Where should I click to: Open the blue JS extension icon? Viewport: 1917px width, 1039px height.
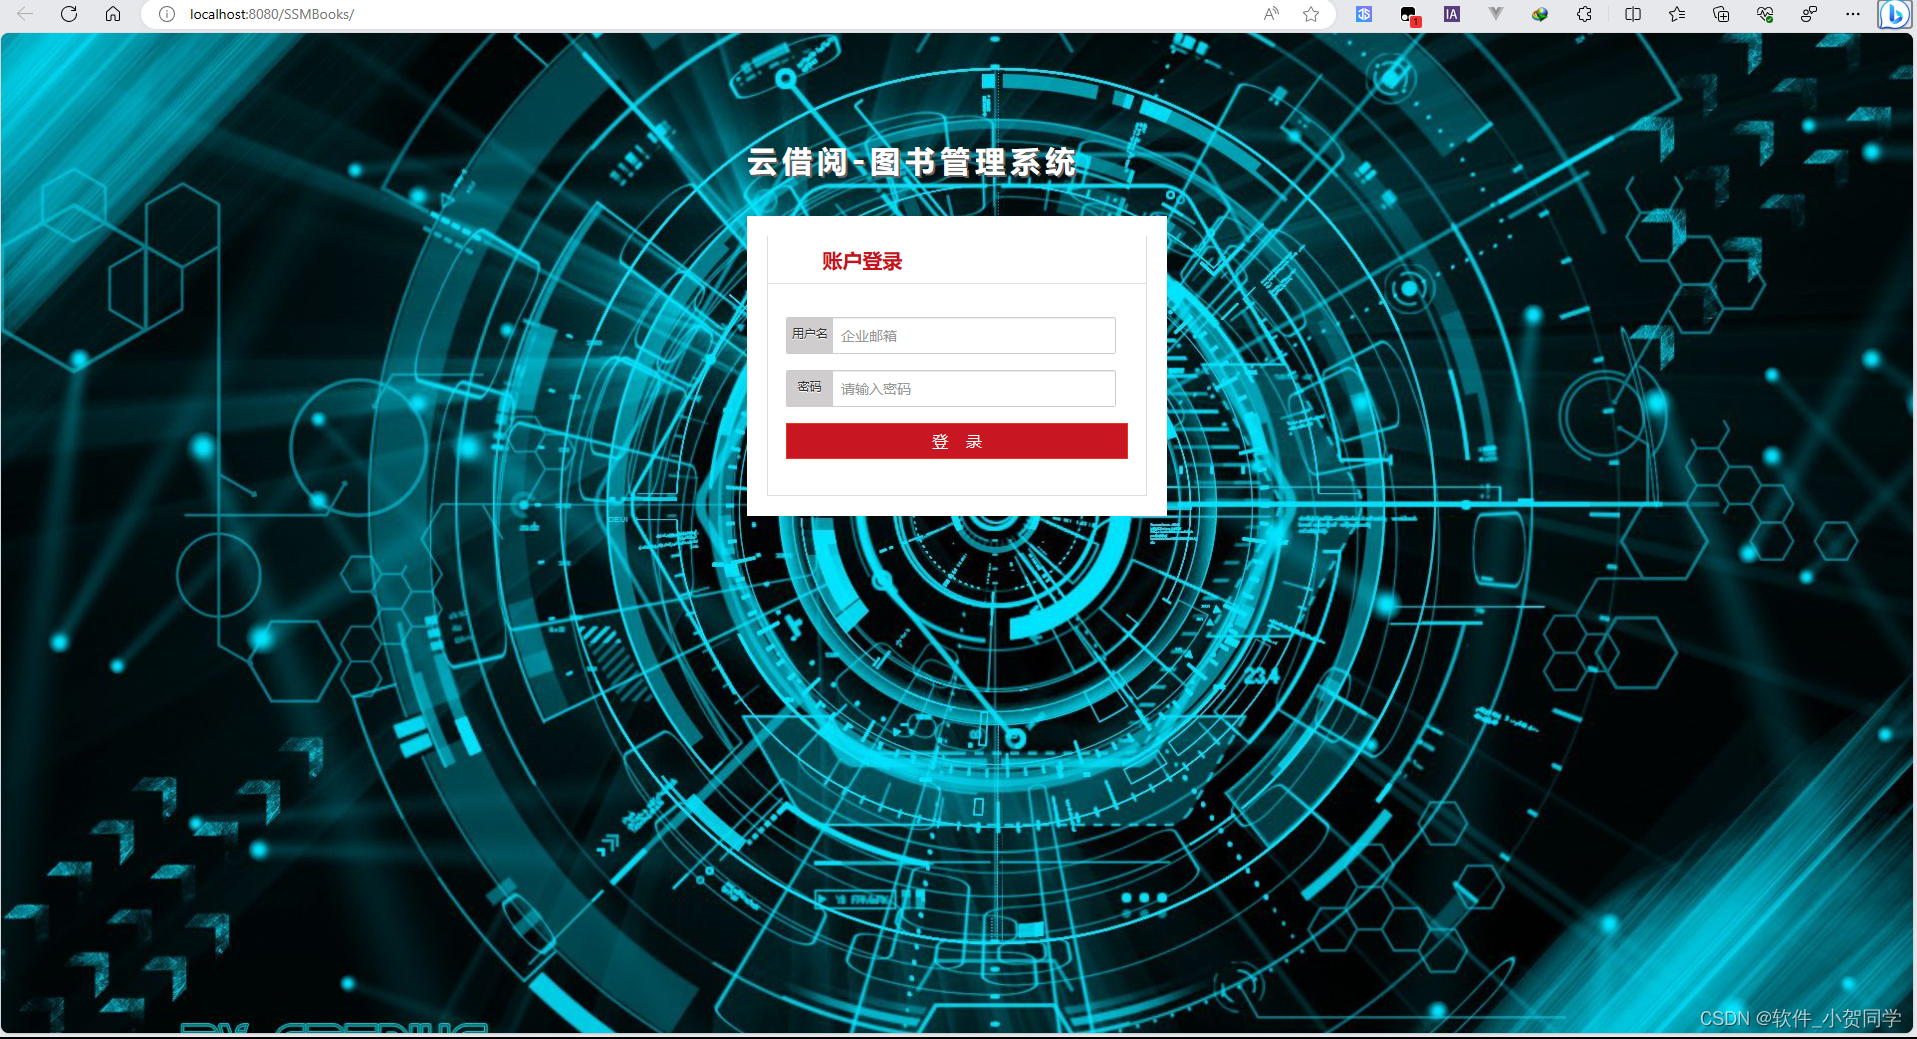tap(1364, 14)
